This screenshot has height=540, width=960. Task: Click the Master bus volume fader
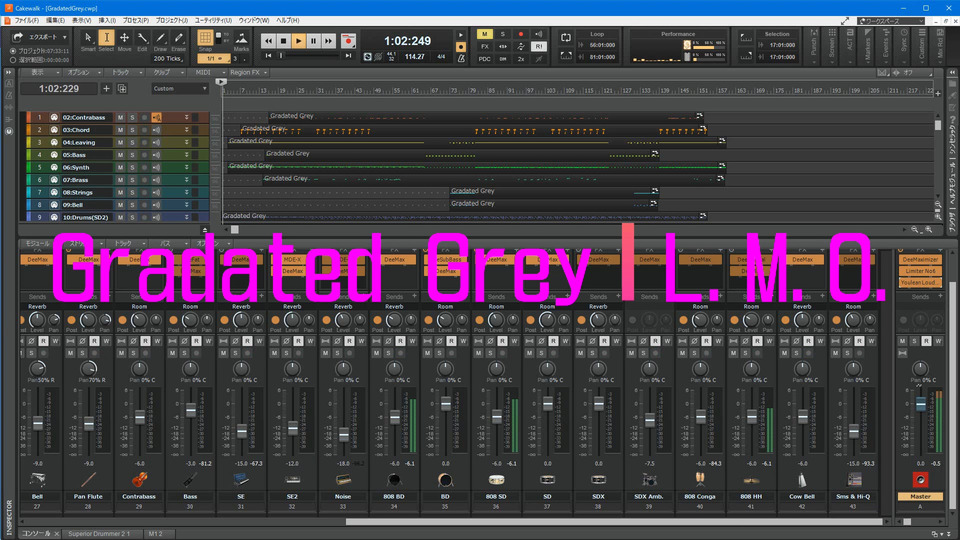tap(920, 404)
